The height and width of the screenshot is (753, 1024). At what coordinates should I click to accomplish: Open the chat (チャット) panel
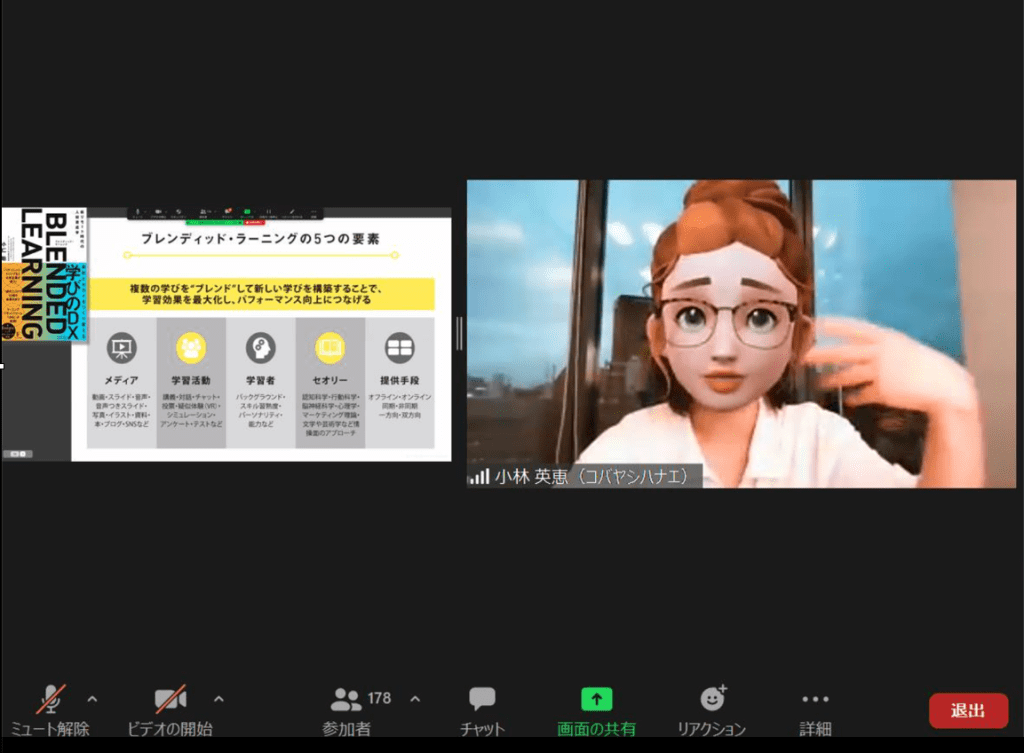point(482,700)
